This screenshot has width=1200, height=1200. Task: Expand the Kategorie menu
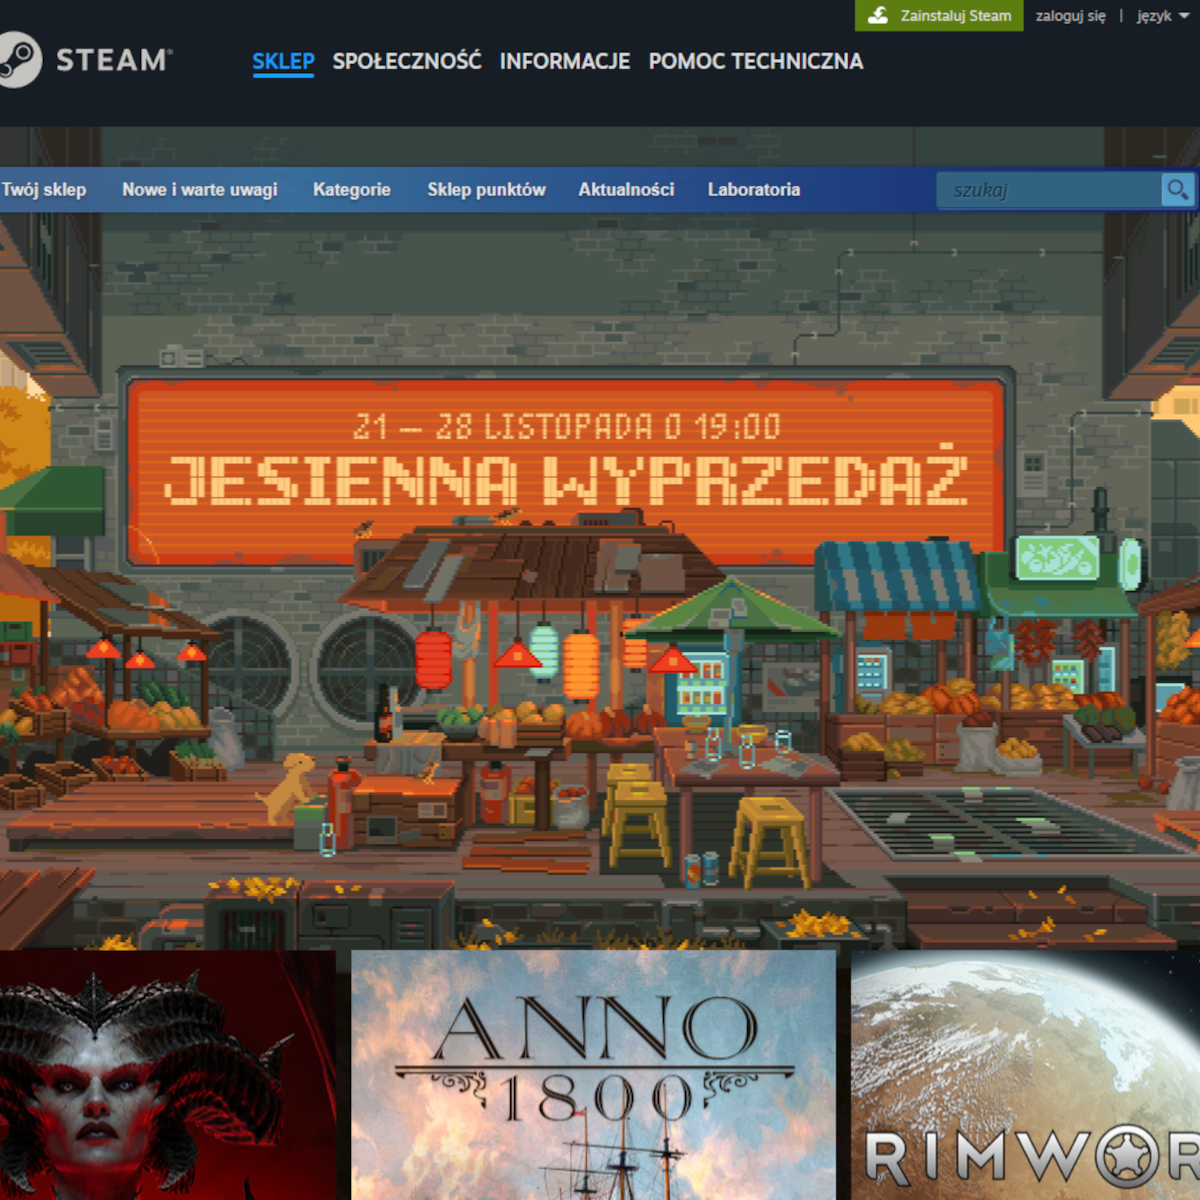(352, 189)
